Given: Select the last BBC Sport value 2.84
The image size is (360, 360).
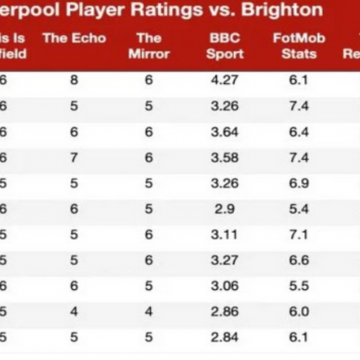Looking at the screenshot, I should click(x=225, y=337).
